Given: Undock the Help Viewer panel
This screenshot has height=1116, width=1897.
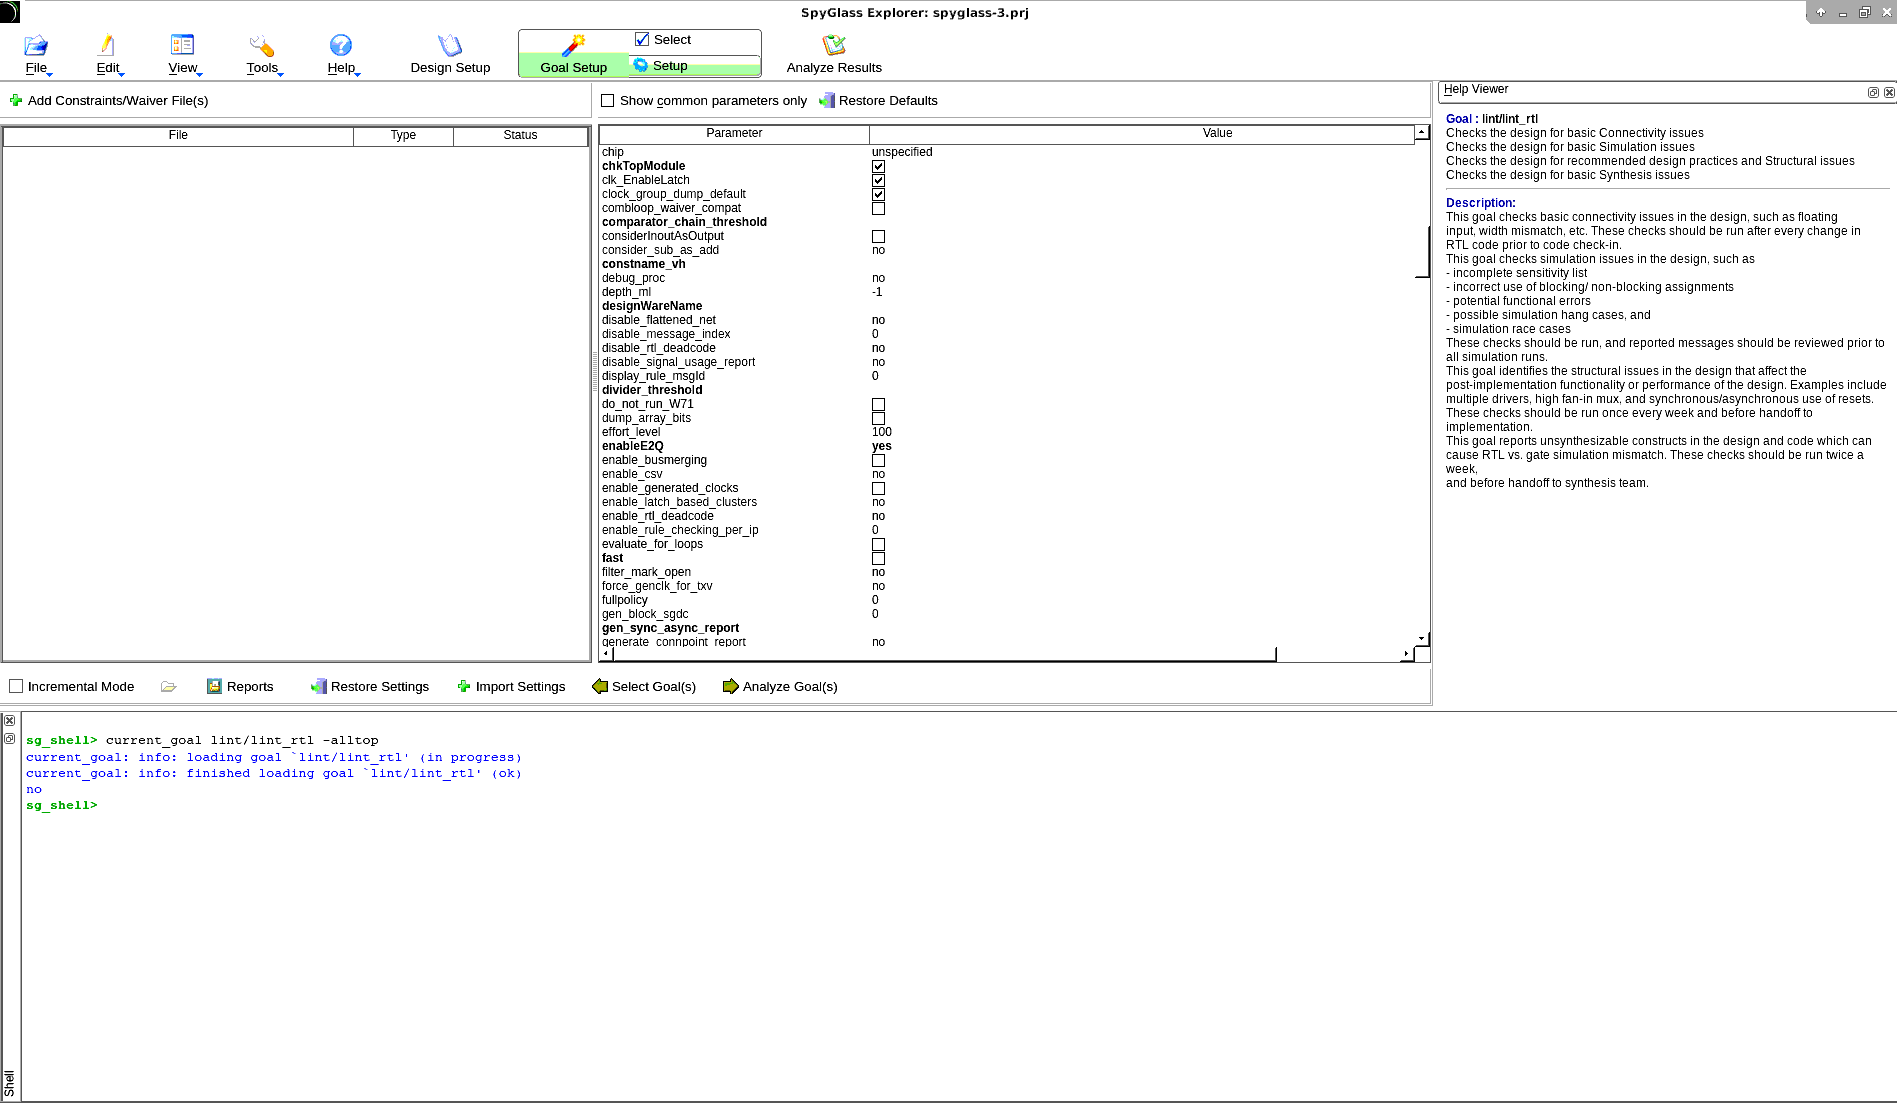Looking at the screenshot, I should (x=1873, y=92).
